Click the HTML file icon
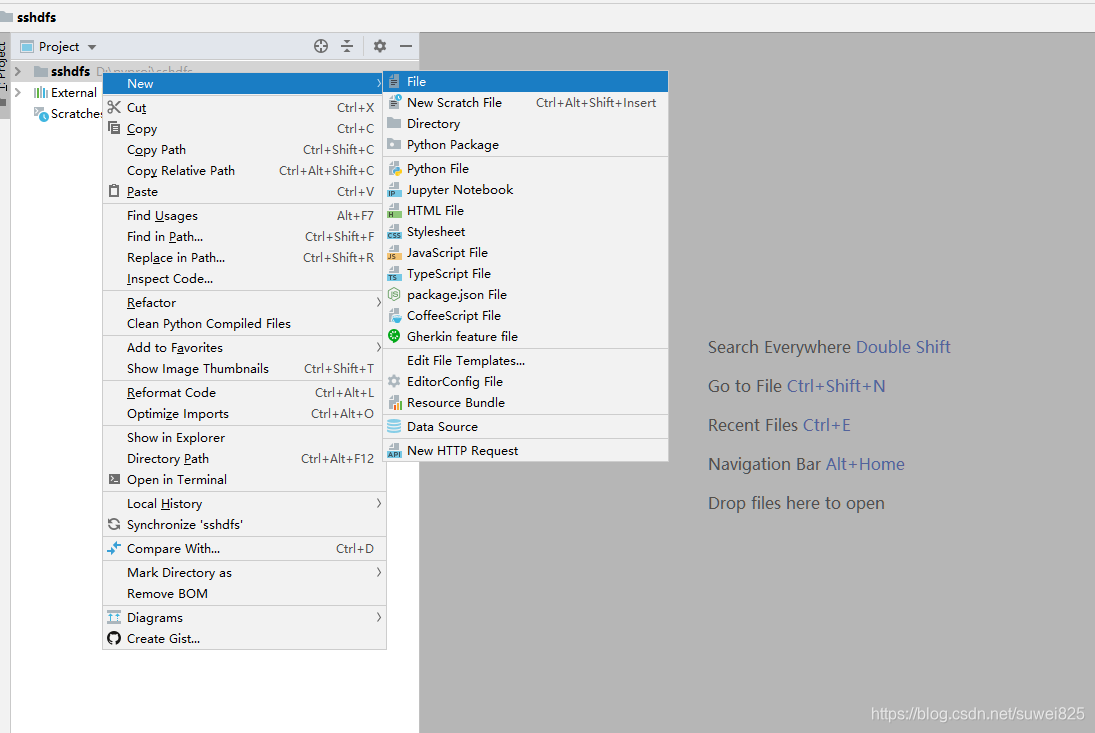The height and width of the screenshot is (733, 1095). click(x=395, y=210)
